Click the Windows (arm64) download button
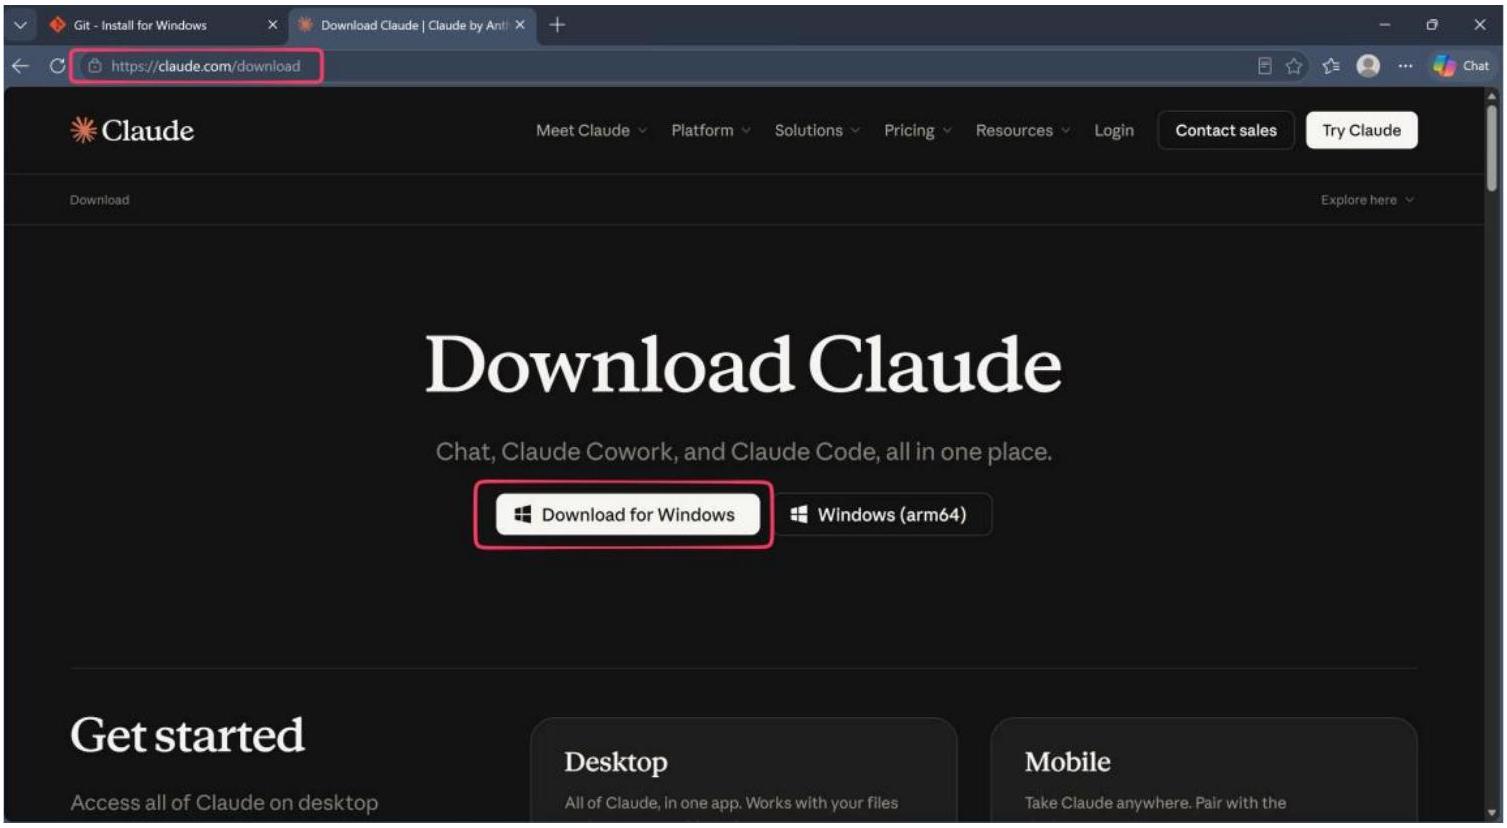Viewport: 1507px width, 828px height. click(880, 515)
